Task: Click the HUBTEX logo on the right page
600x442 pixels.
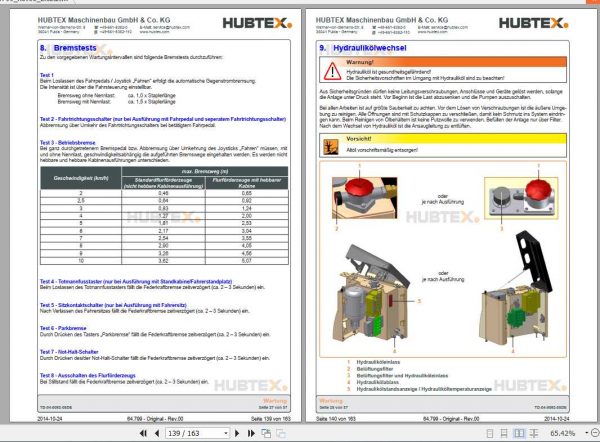Action: (x=533, y=23)
